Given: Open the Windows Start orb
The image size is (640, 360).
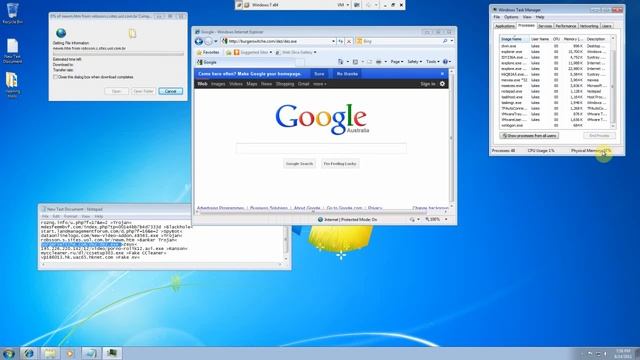Looking at the screenshot, I should point(9,353).
